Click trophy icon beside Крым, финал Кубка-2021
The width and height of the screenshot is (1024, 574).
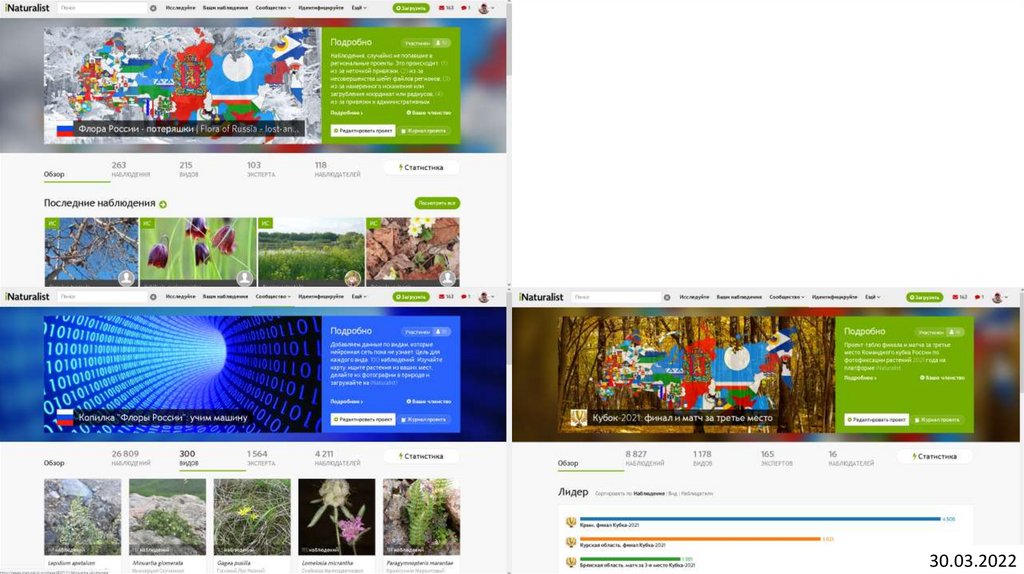[571, 522]
